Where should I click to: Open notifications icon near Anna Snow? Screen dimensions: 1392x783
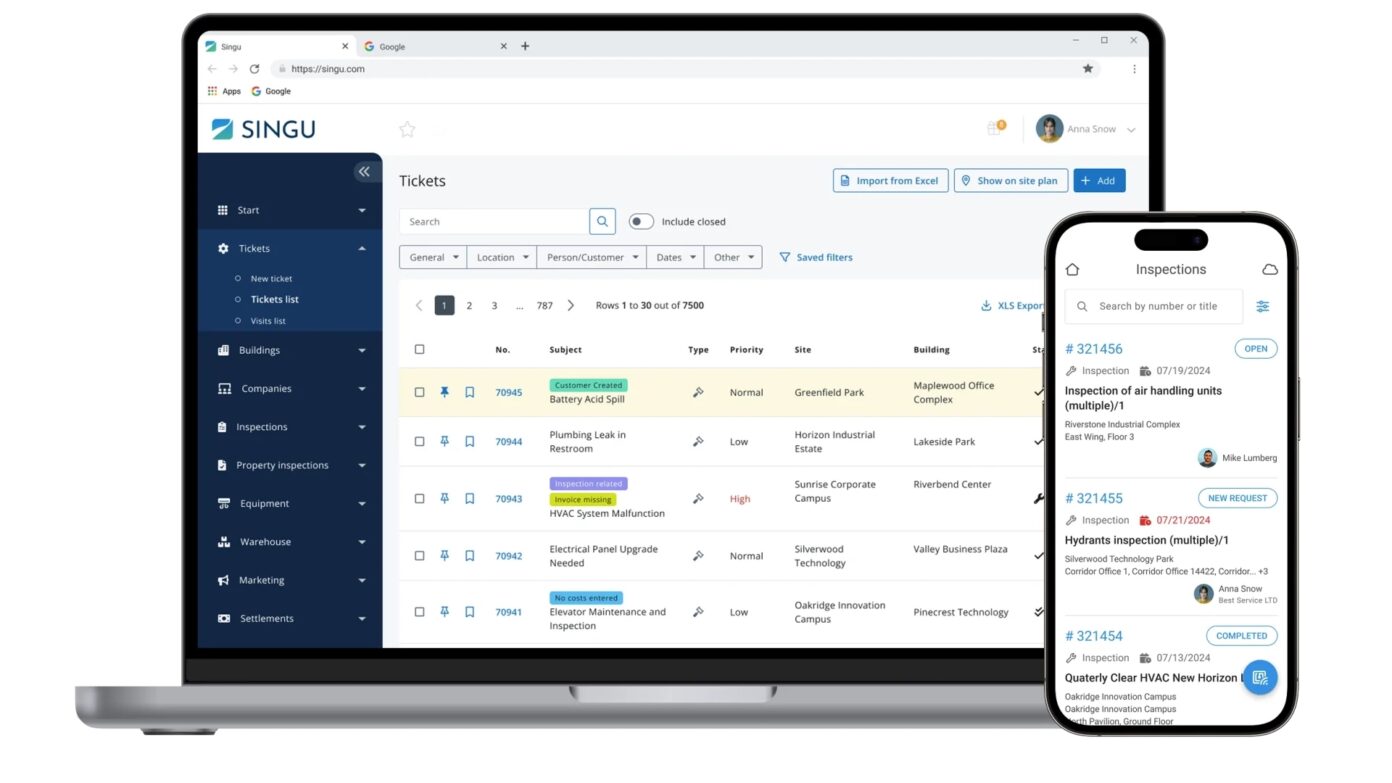[995, 128]
